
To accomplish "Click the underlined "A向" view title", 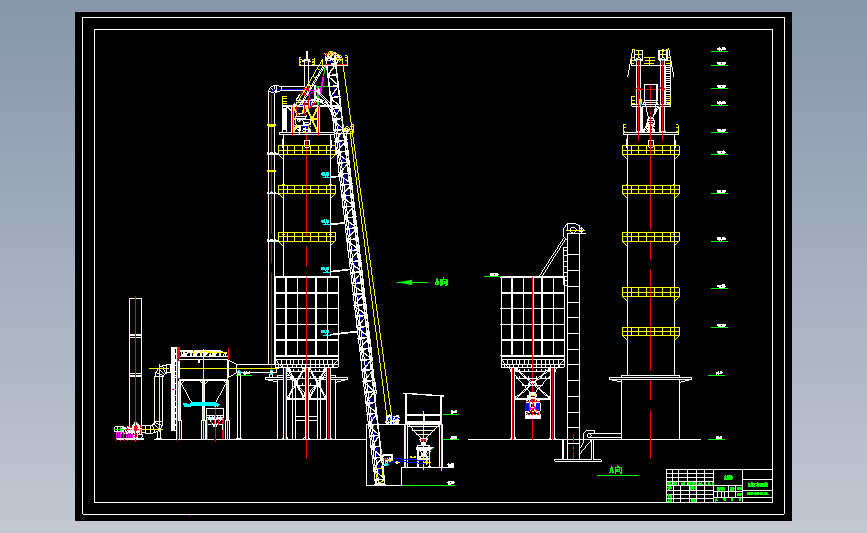I will point(616,470).
